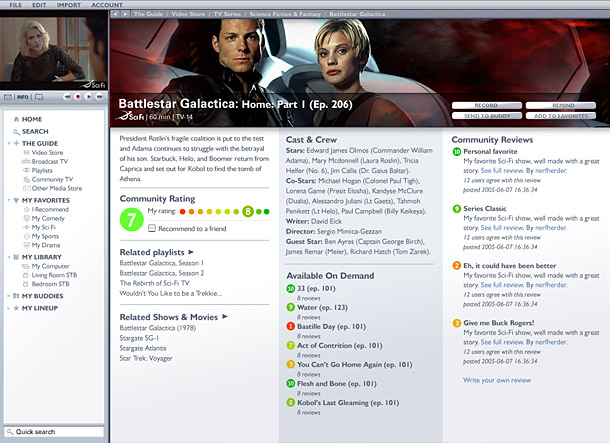Set my rating to the last green dot
Screen dimensions: 610x443
266,212
